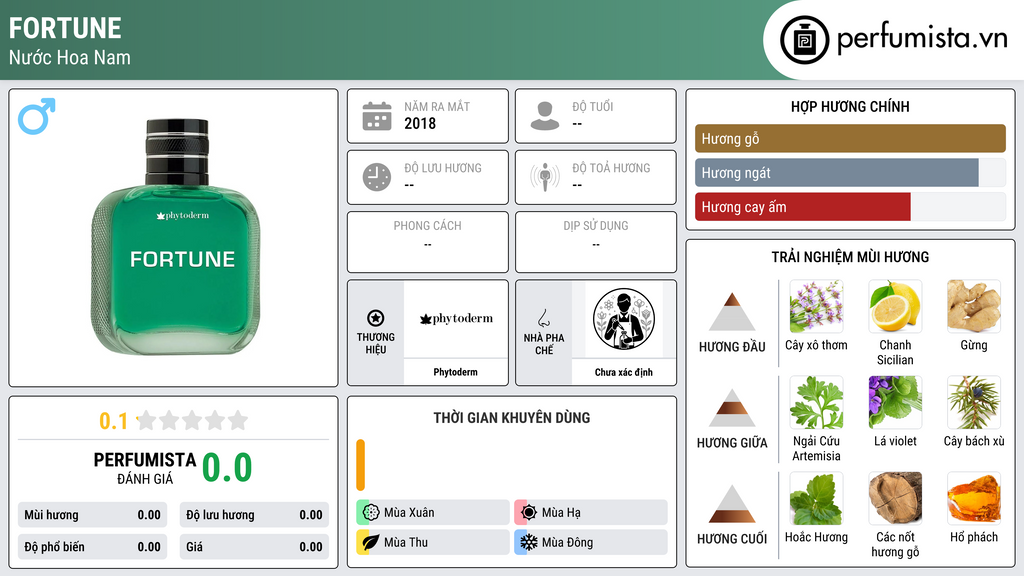Click the Giá score row

tap(254, 547)
